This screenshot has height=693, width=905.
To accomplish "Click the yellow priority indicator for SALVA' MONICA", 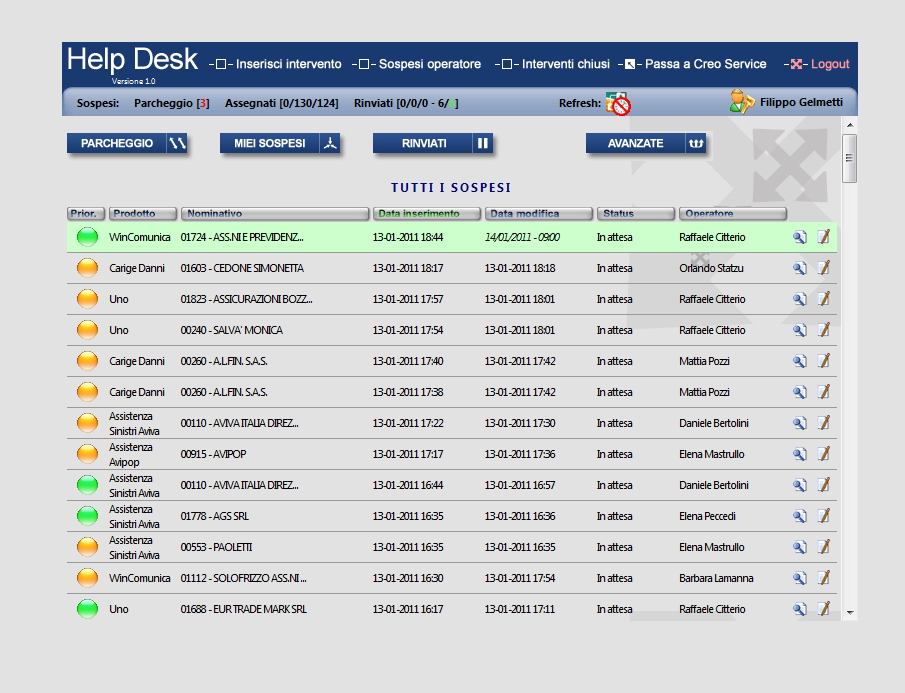I will click(86, 330).
